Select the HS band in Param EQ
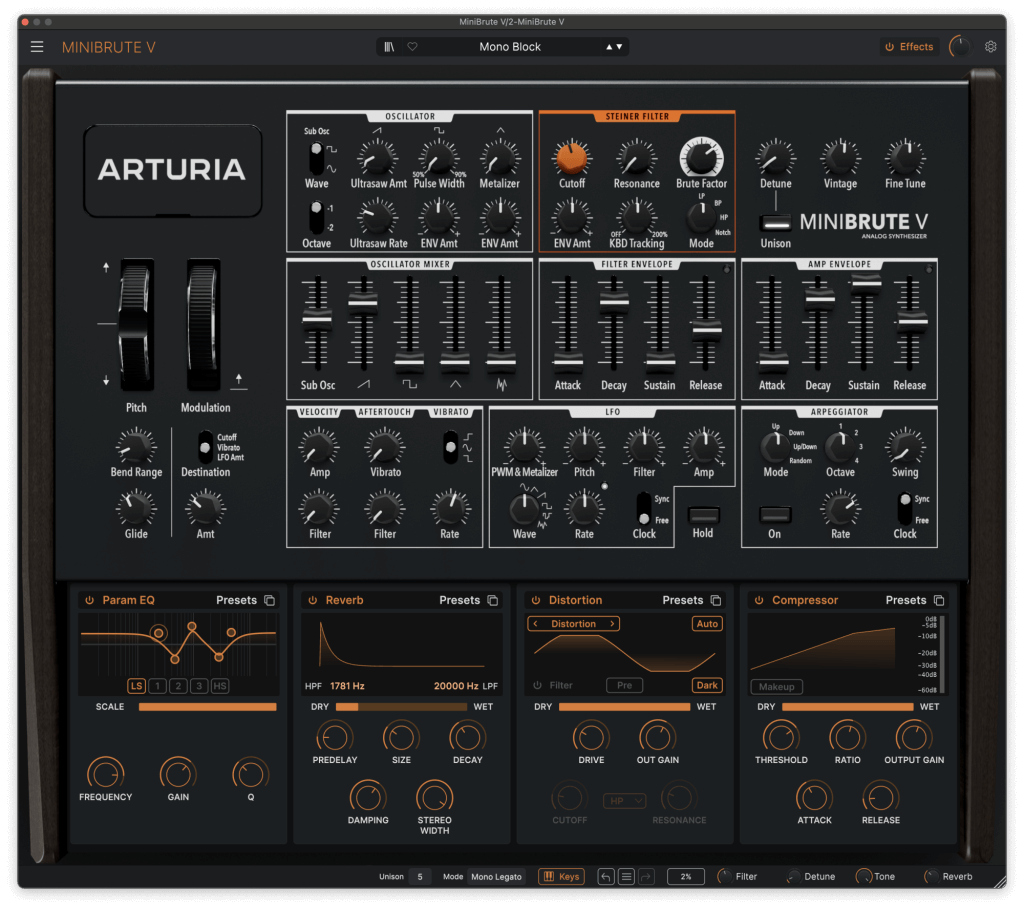This screenshot has height=909, width=1024. tap(220, 686)
